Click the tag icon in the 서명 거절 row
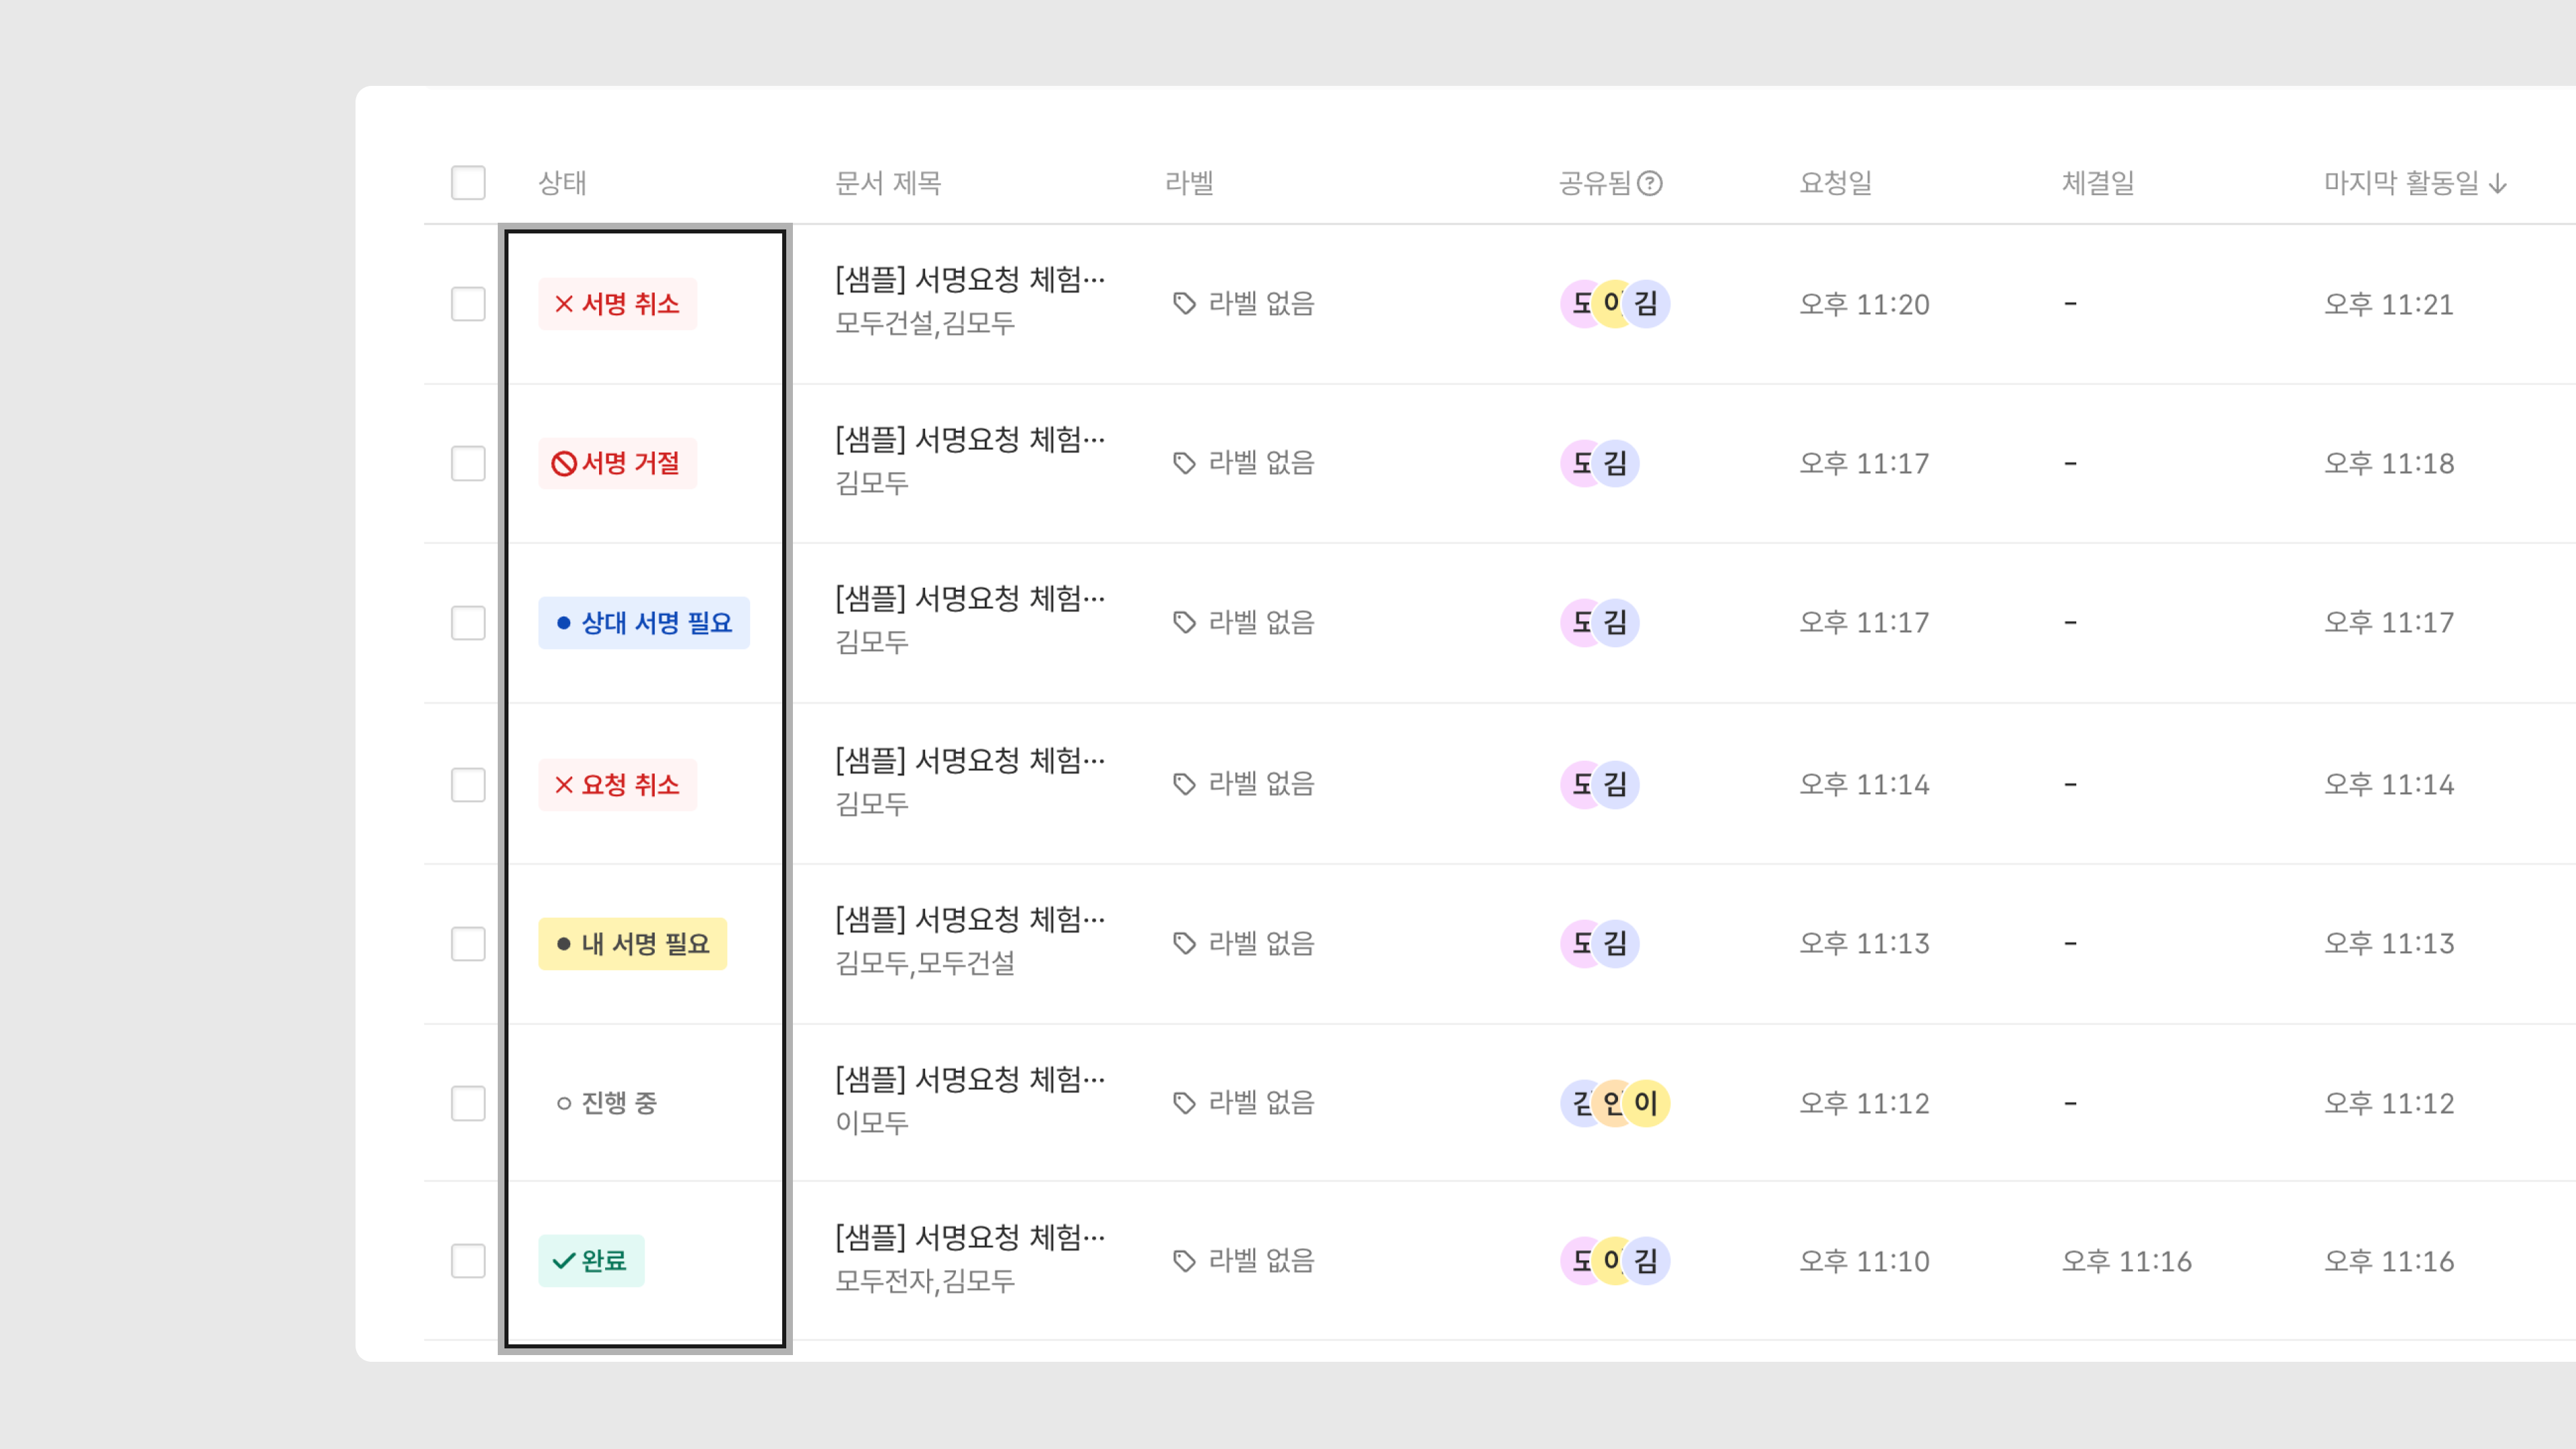This screenshot has width=2576, height=1449. point(1185,463)
